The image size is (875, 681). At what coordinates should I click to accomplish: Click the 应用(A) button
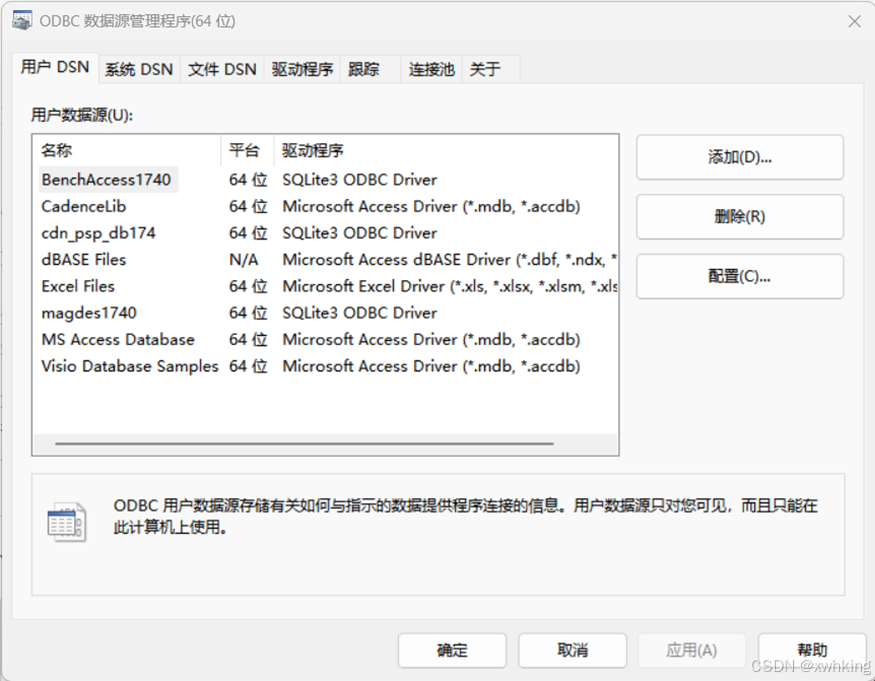[x=692, y=650]
